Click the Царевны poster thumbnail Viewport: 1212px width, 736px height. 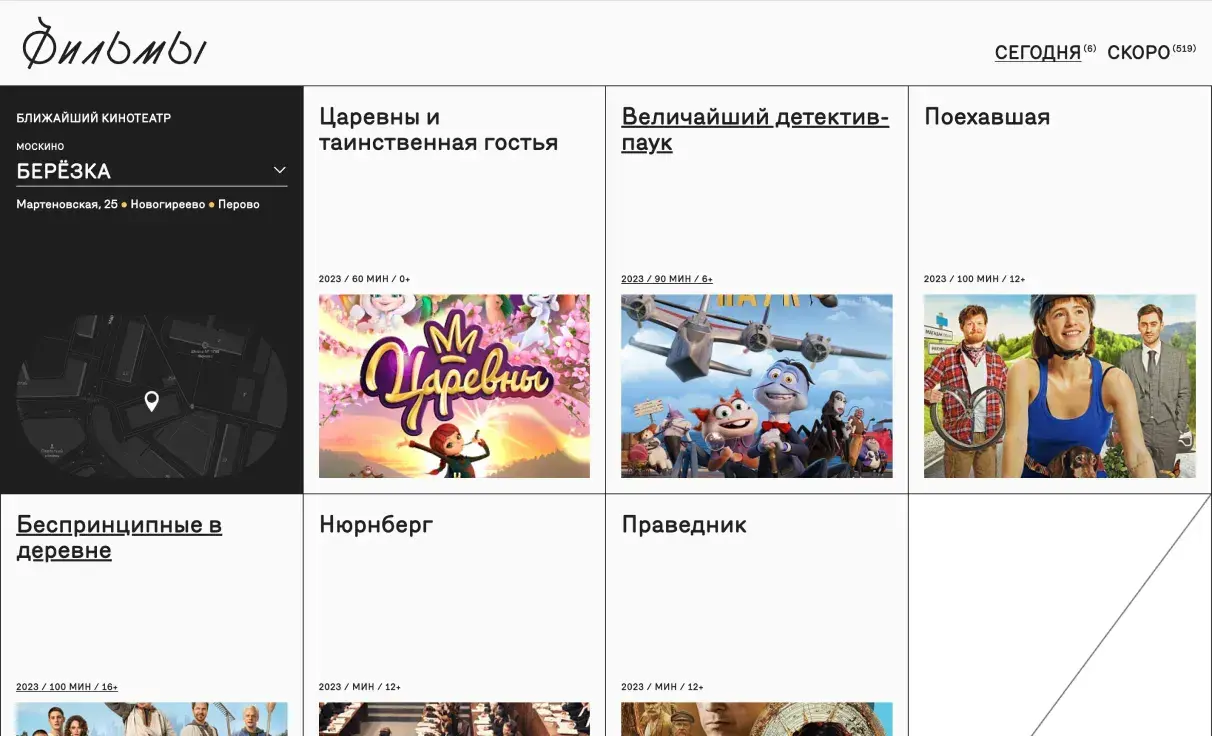pyautogui.click(x=454, y=386)
